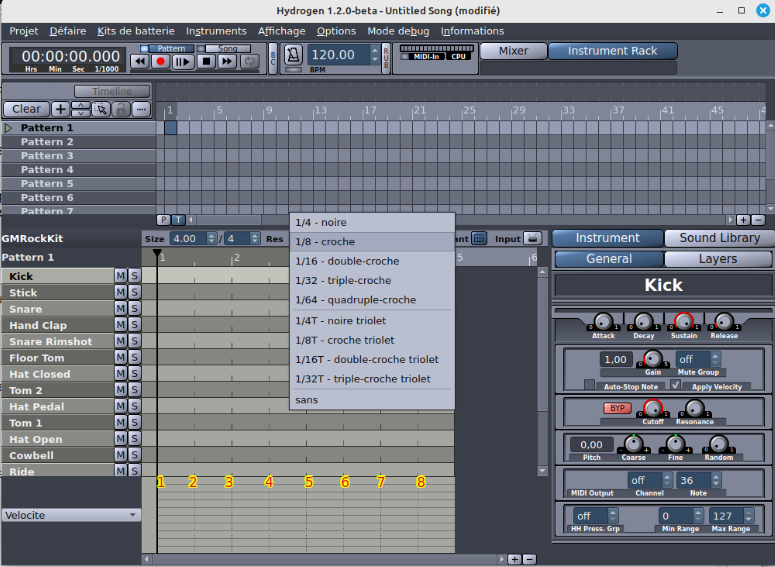The image size is (775, 567).
Task: Click the MIDI Output Channel stepper
Action: 667,480
